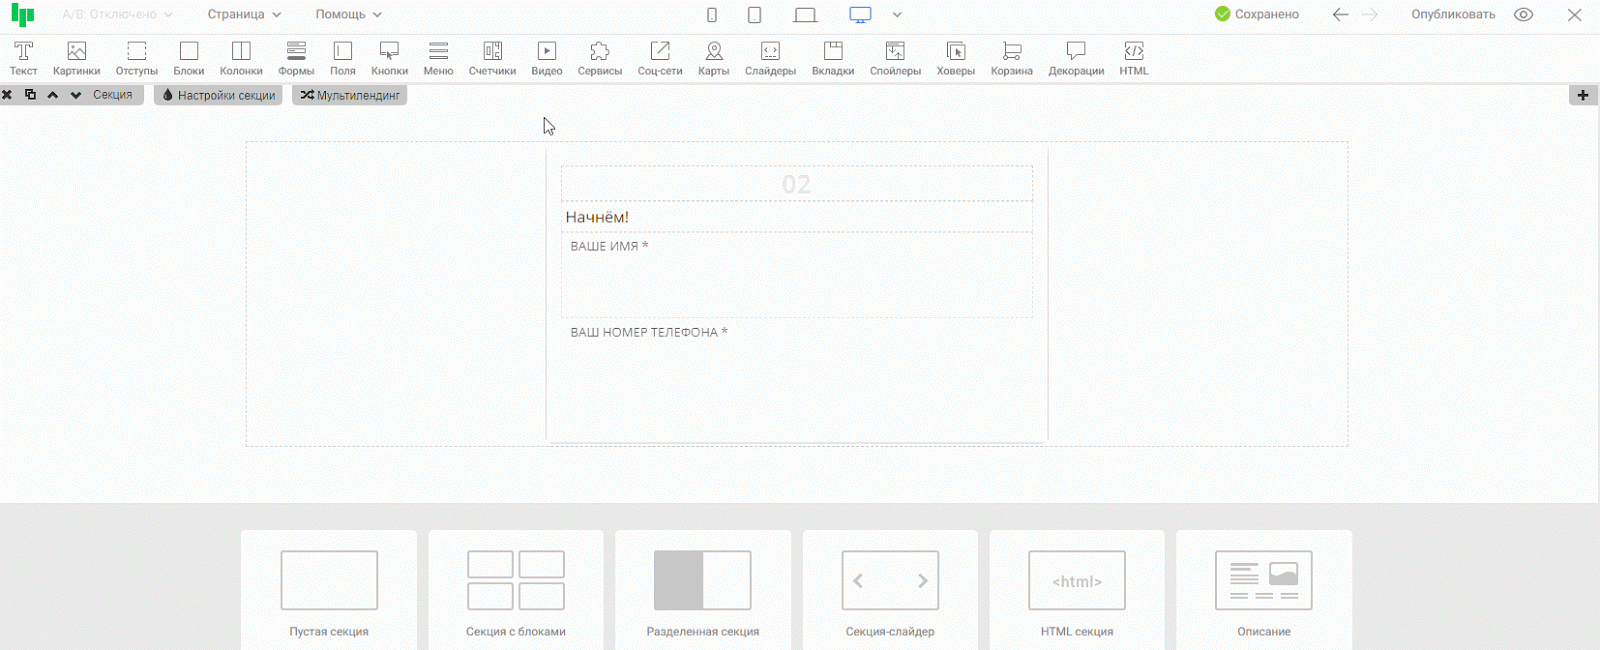
Task: Switch to tablet device preview
Action: point(755,15)
